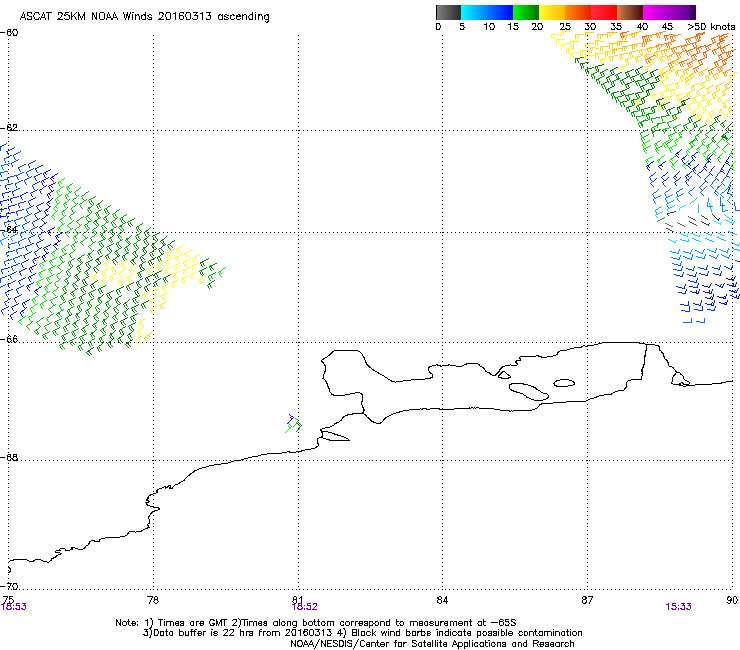This screenshot has height=650, width=740.
Task: Click the magenta-purple 40-50 knots color segment
Action: [669, 12]
